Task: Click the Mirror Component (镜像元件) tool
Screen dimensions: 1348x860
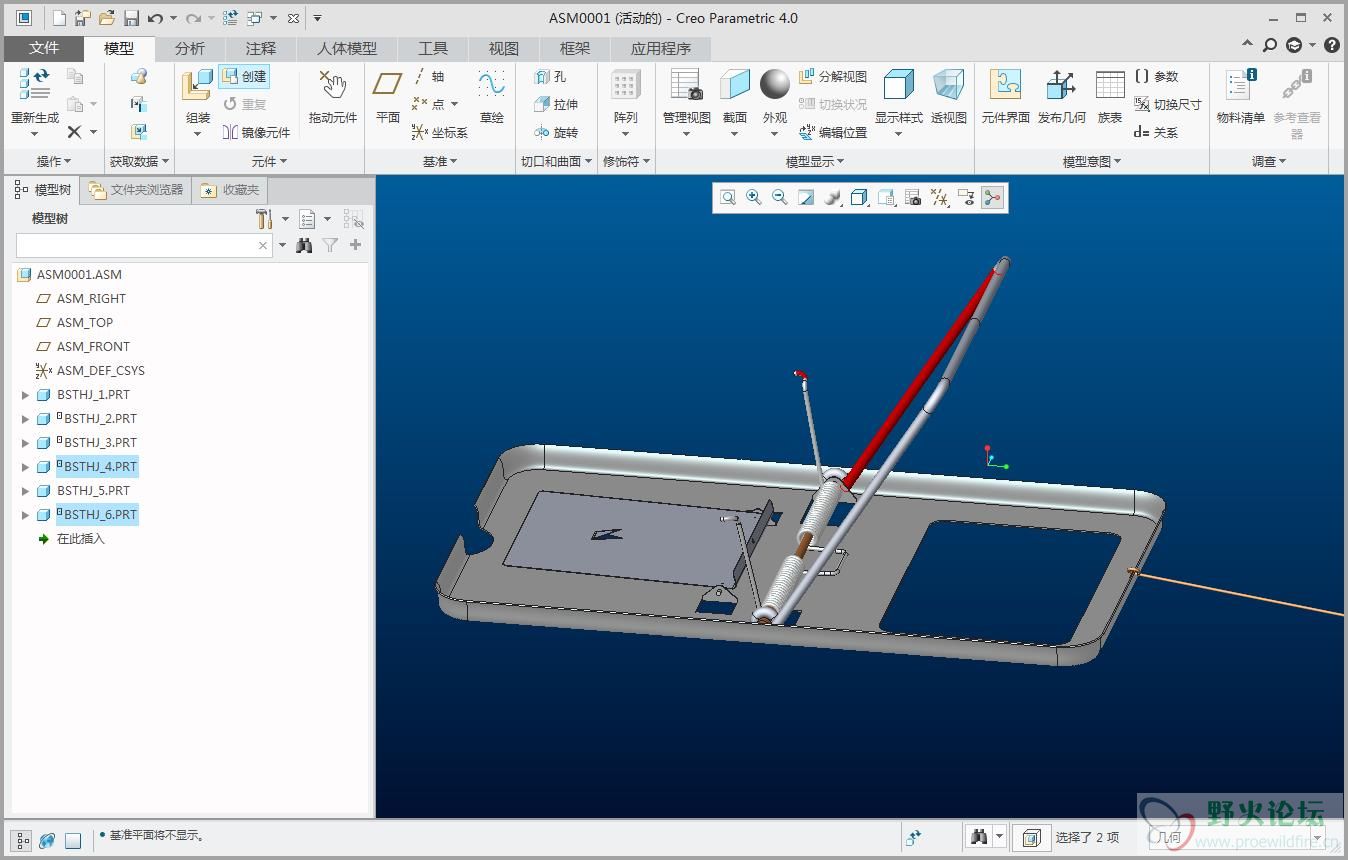Action: pos(256,132)
